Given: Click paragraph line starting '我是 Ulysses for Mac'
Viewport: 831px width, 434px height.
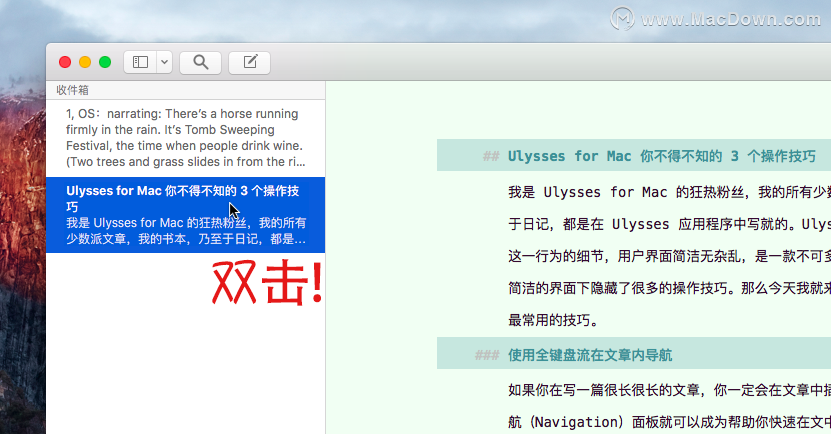Looking at the screenshot, I should point(669,192).
